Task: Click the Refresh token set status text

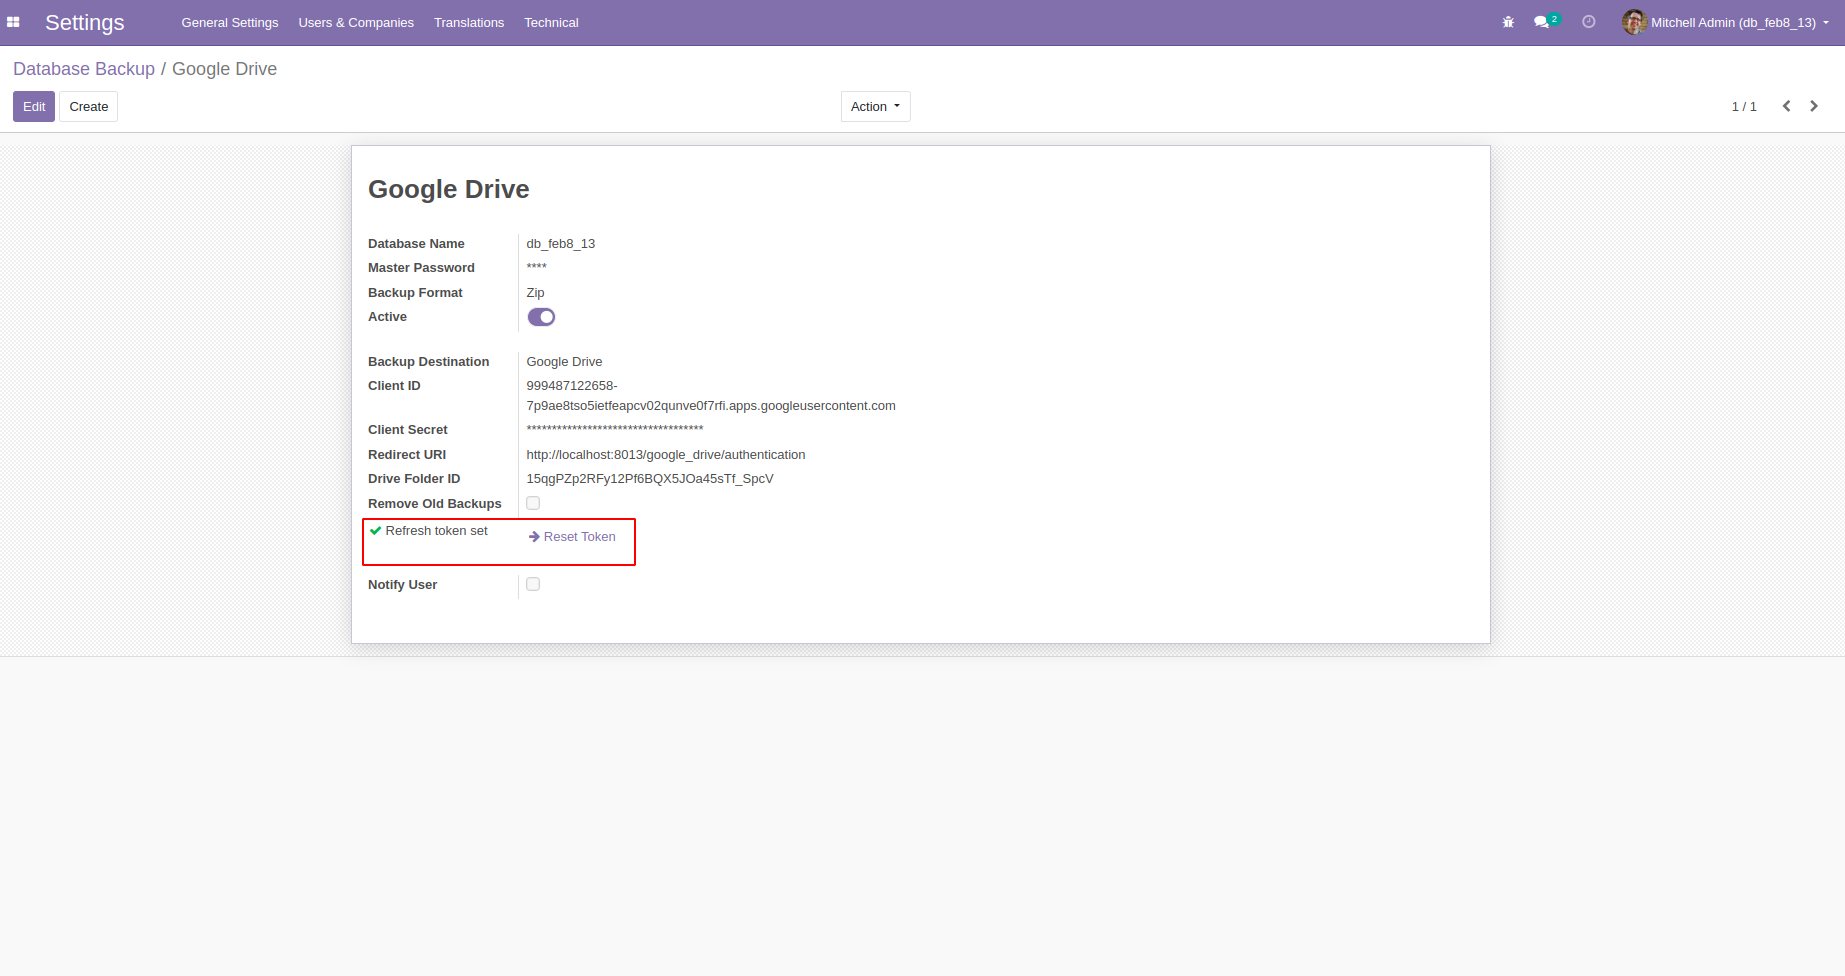Action: click(x=437, y=531)
